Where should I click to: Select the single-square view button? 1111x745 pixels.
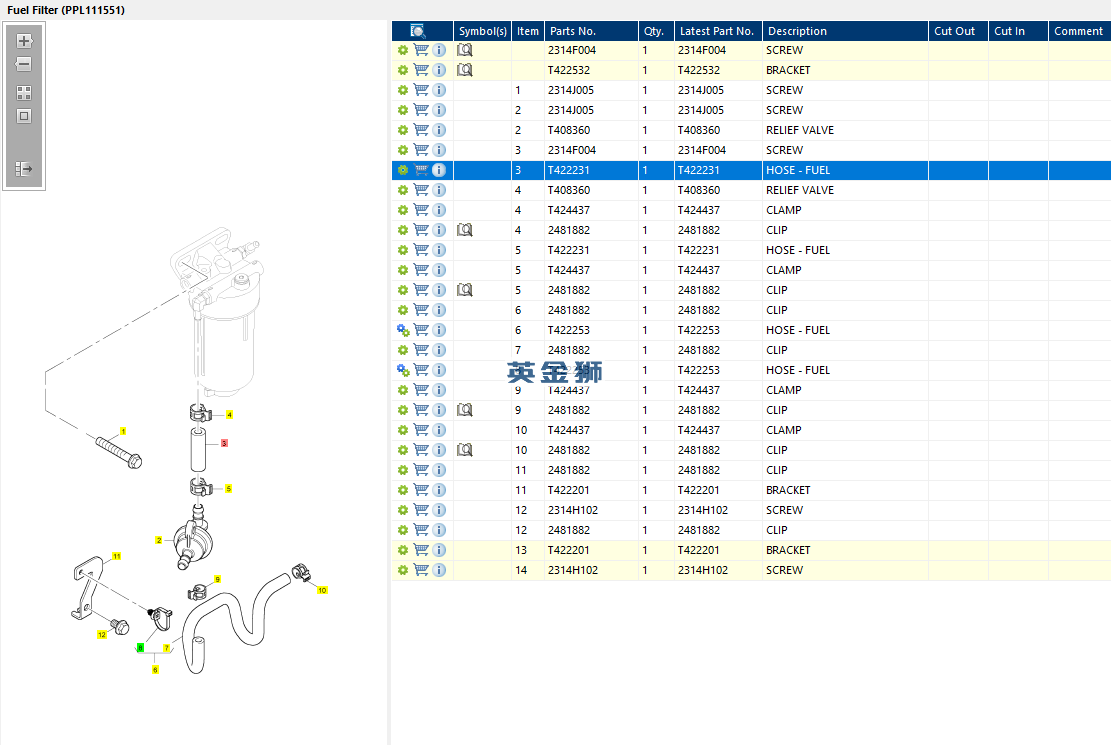click(24, 116)
